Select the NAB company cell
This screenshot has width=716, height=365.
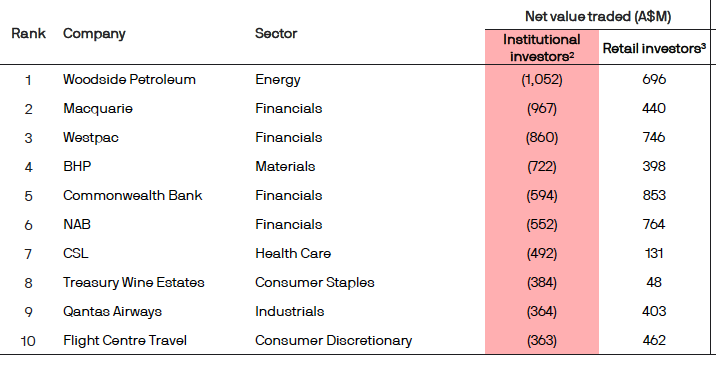click(x=77, y=225)
